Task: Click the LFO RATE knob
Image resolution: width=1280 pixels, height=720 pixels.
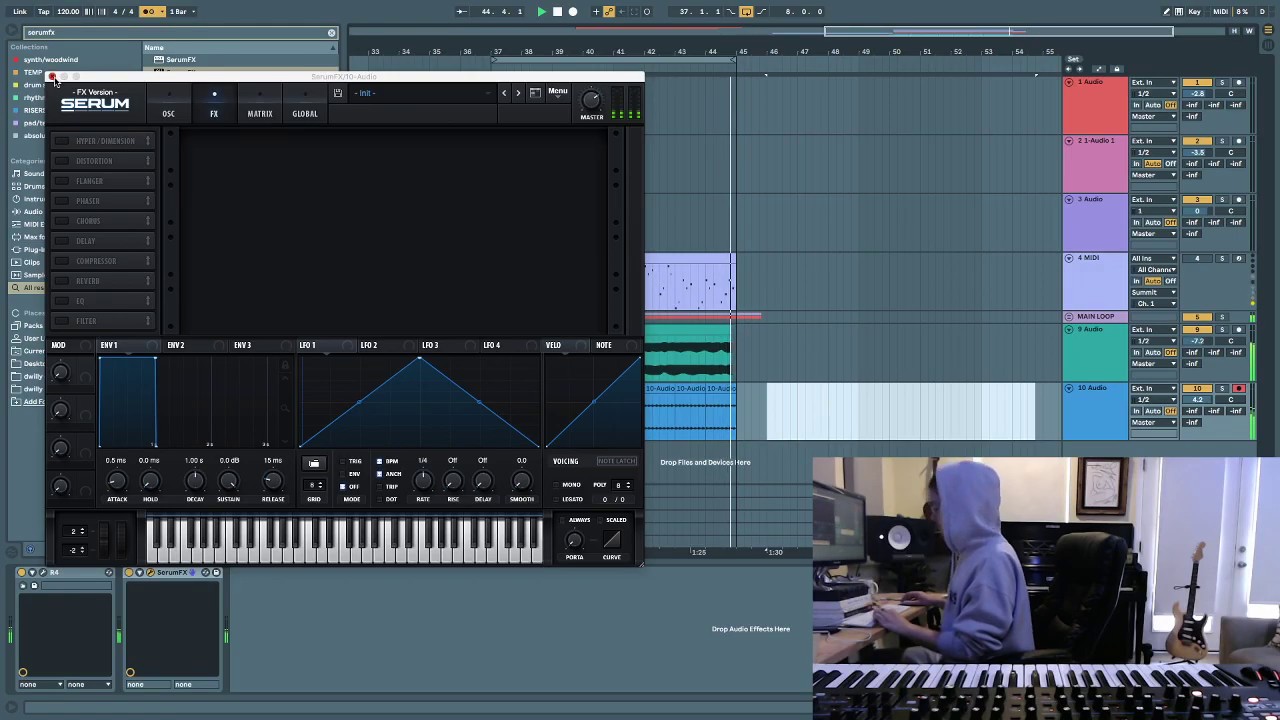Action: tap(423, 482)
